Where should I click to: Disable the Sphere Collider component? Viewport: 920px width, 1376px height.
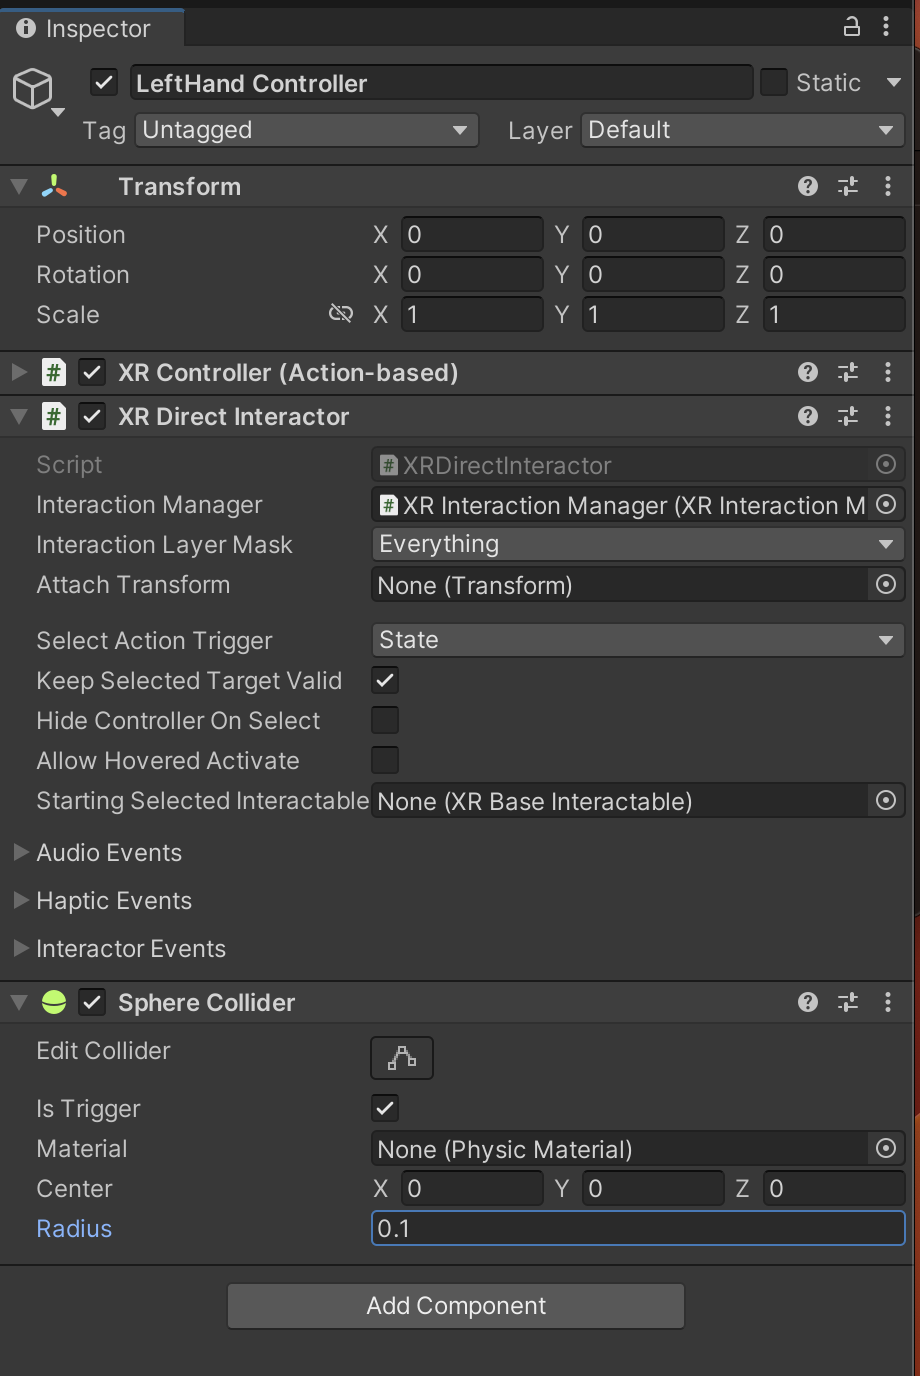92,1002
